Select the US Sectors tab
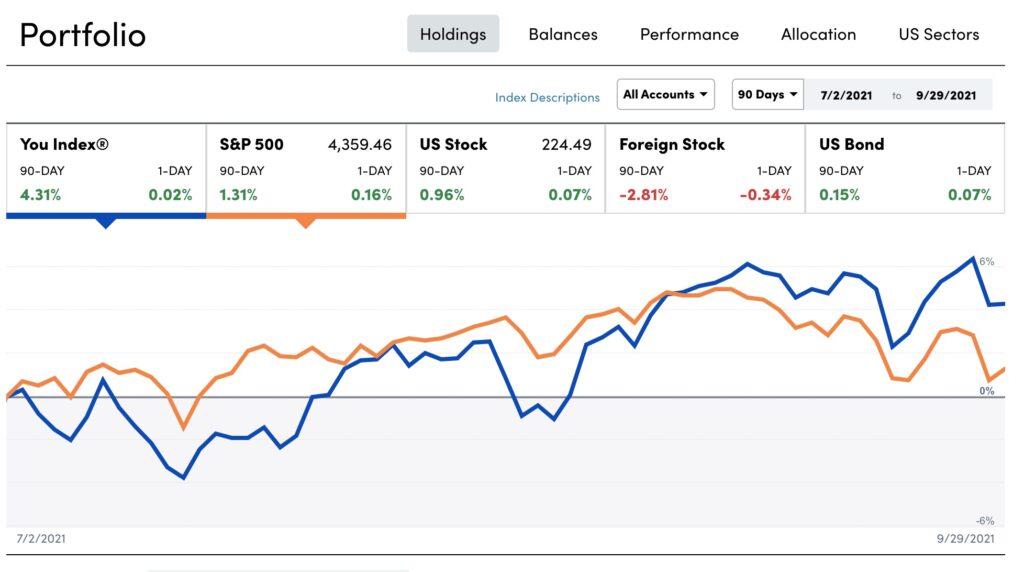The width and height of the screenshot is (1024, 572). 938,34
